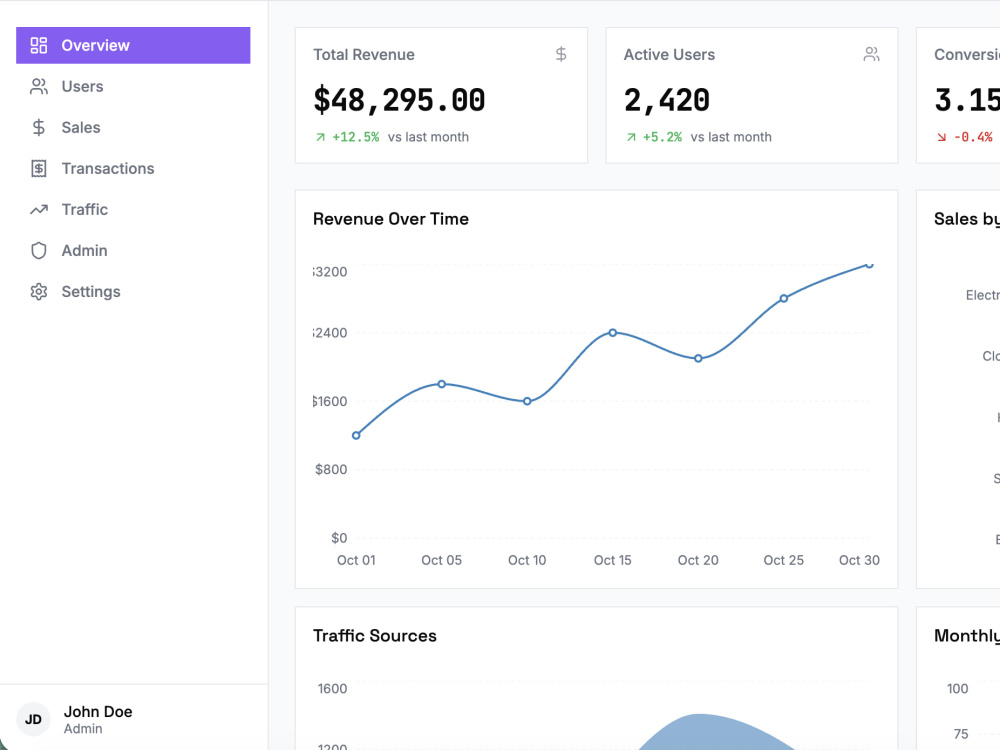Select the Admin menu item
The height and width of the screenshot is (750, 1000).
click(133, 251)
